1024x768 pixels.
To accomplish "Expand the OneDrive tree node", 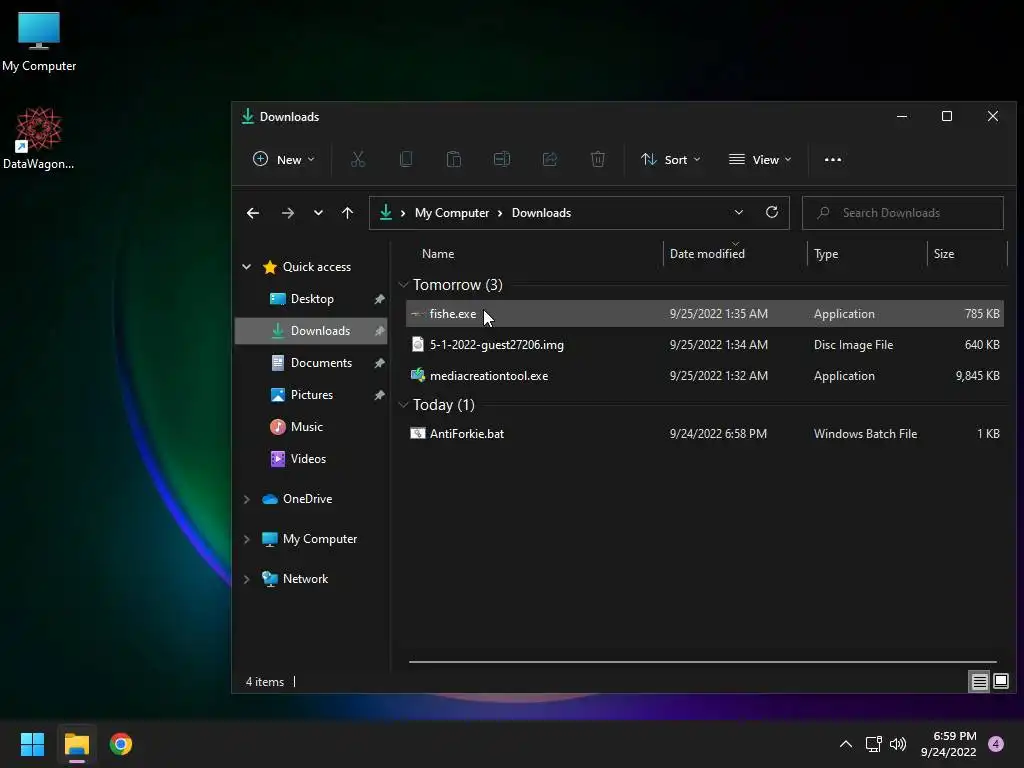I will click(246, 499).
